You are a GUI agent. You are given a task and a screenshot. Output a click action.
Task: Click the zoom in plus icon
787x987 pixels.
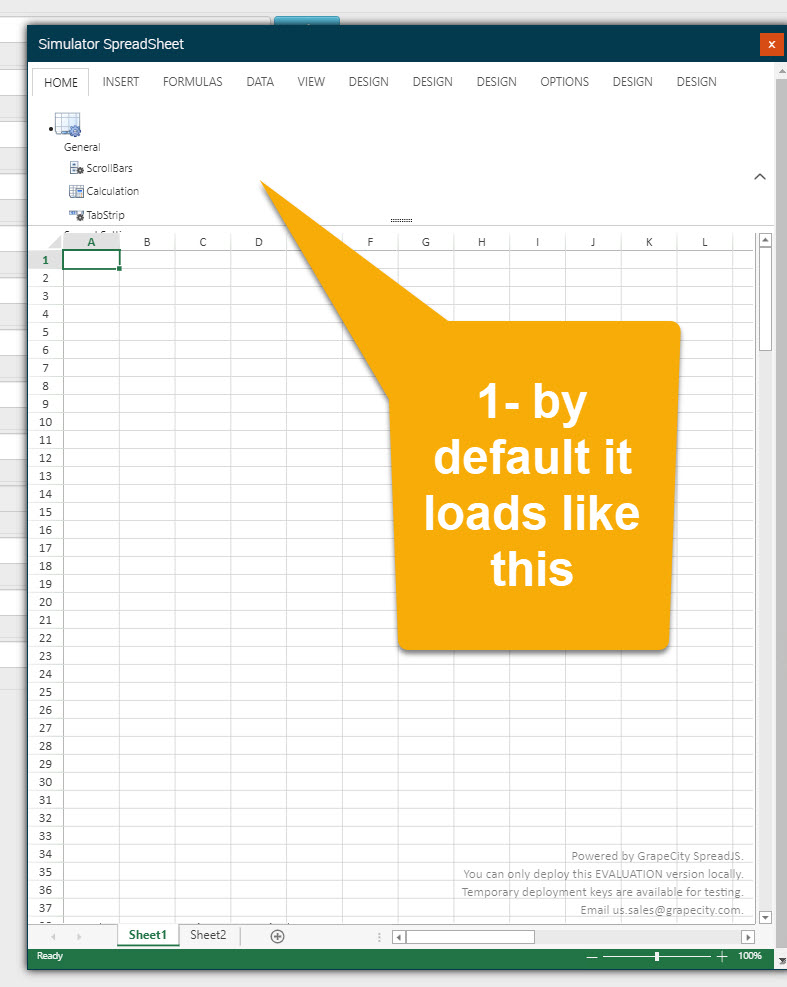(x=722, y=957)
